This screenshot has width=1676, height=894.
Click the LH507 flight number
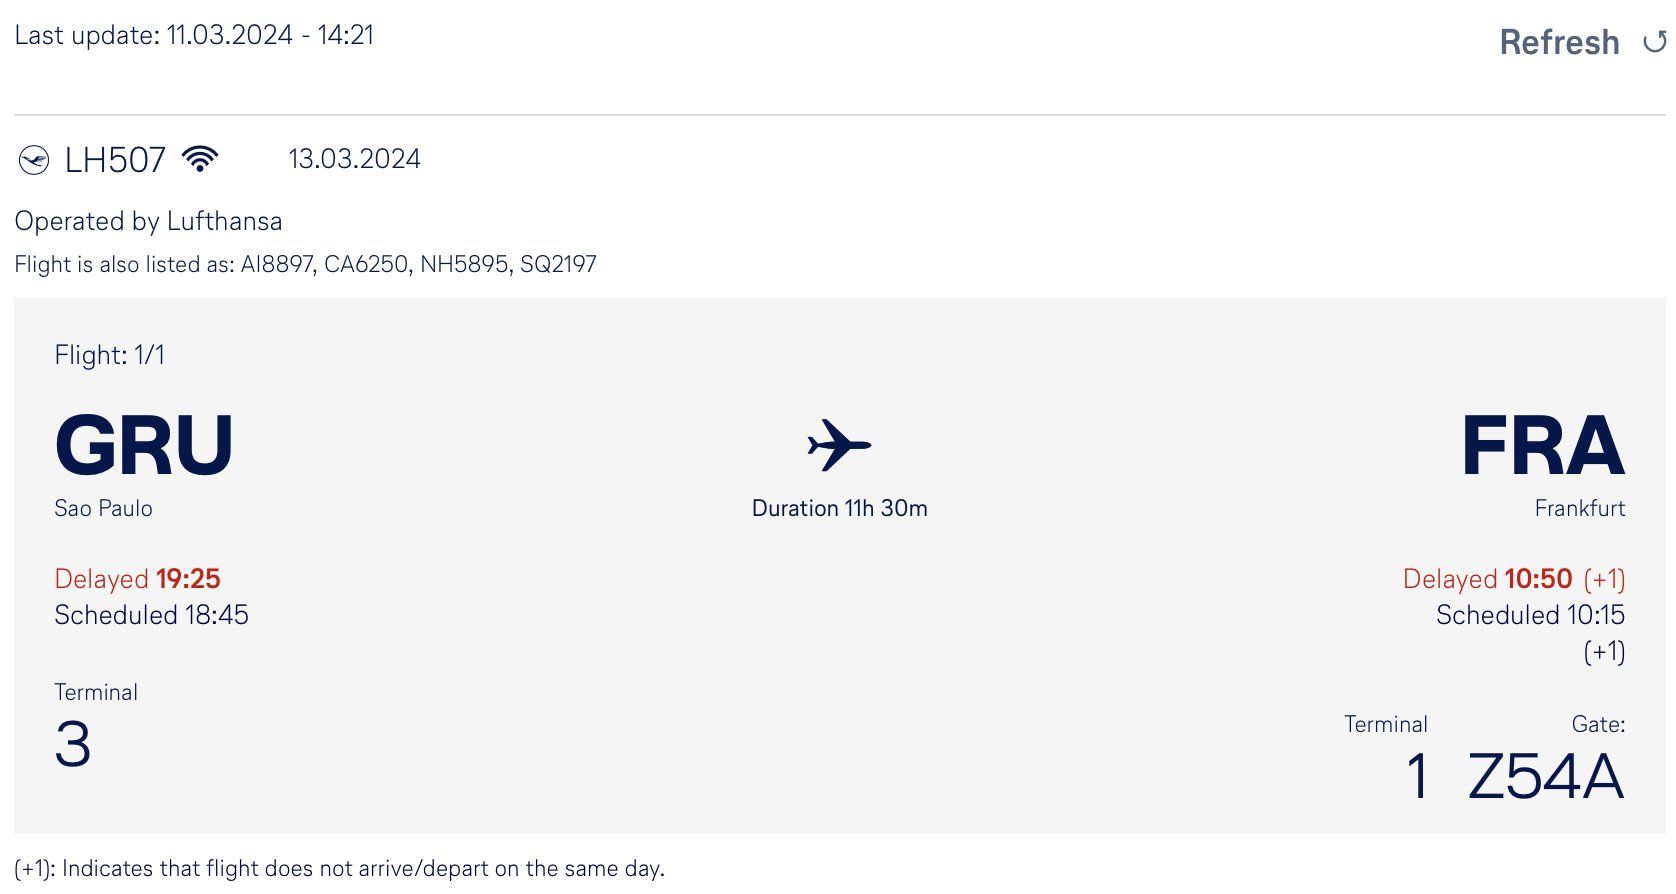pyautogui.click(x=115, y=160)
